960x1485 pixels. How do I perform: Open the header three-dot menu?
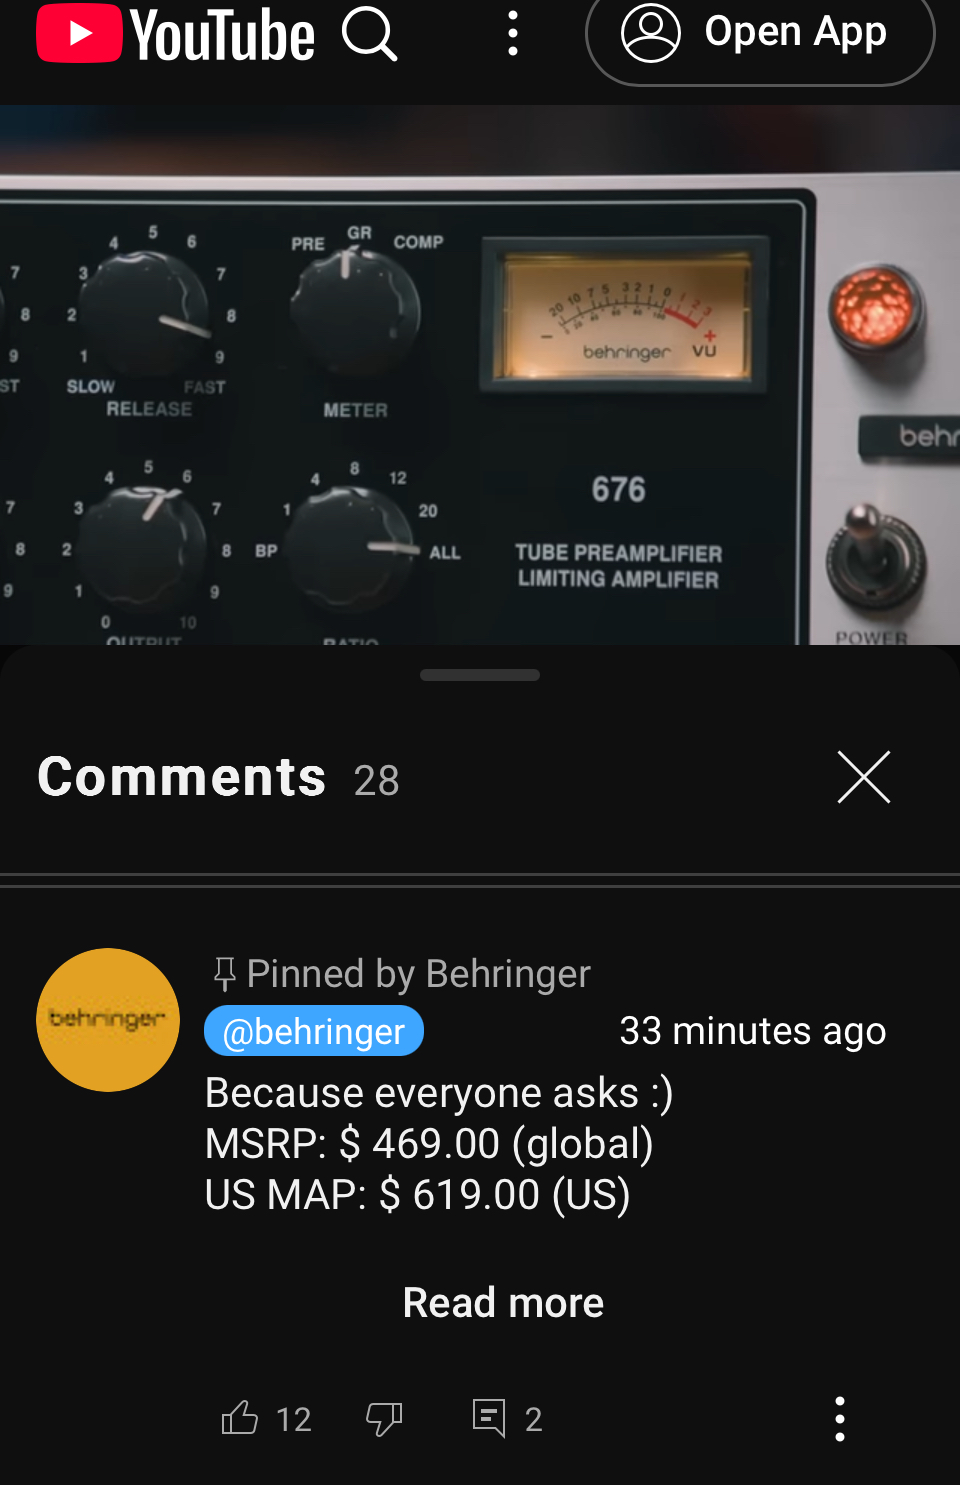coord(513,33)
